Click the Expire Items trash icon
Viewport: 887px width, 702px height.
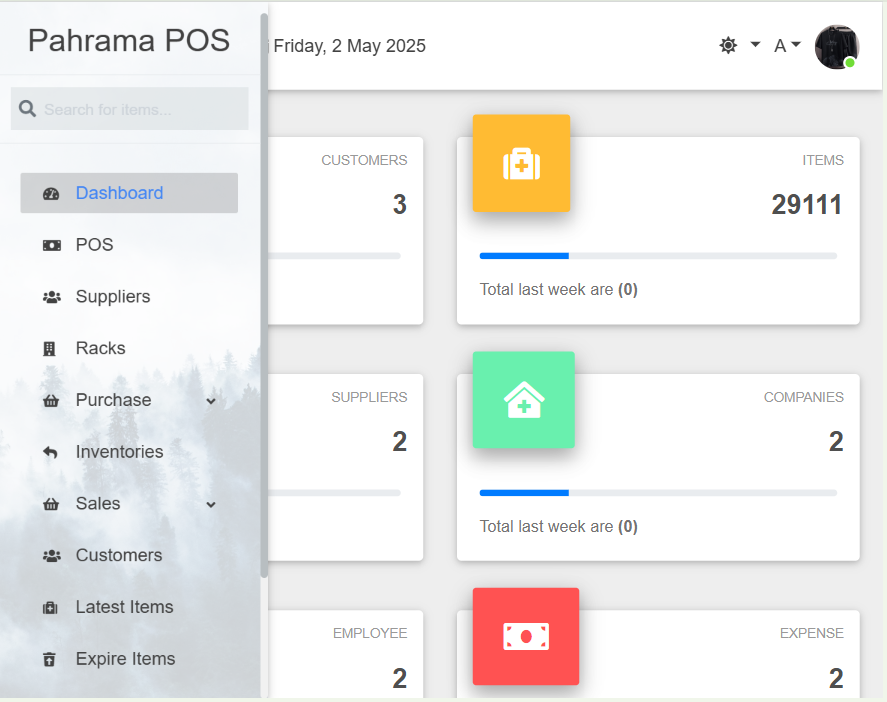click(x=50, y=660)
